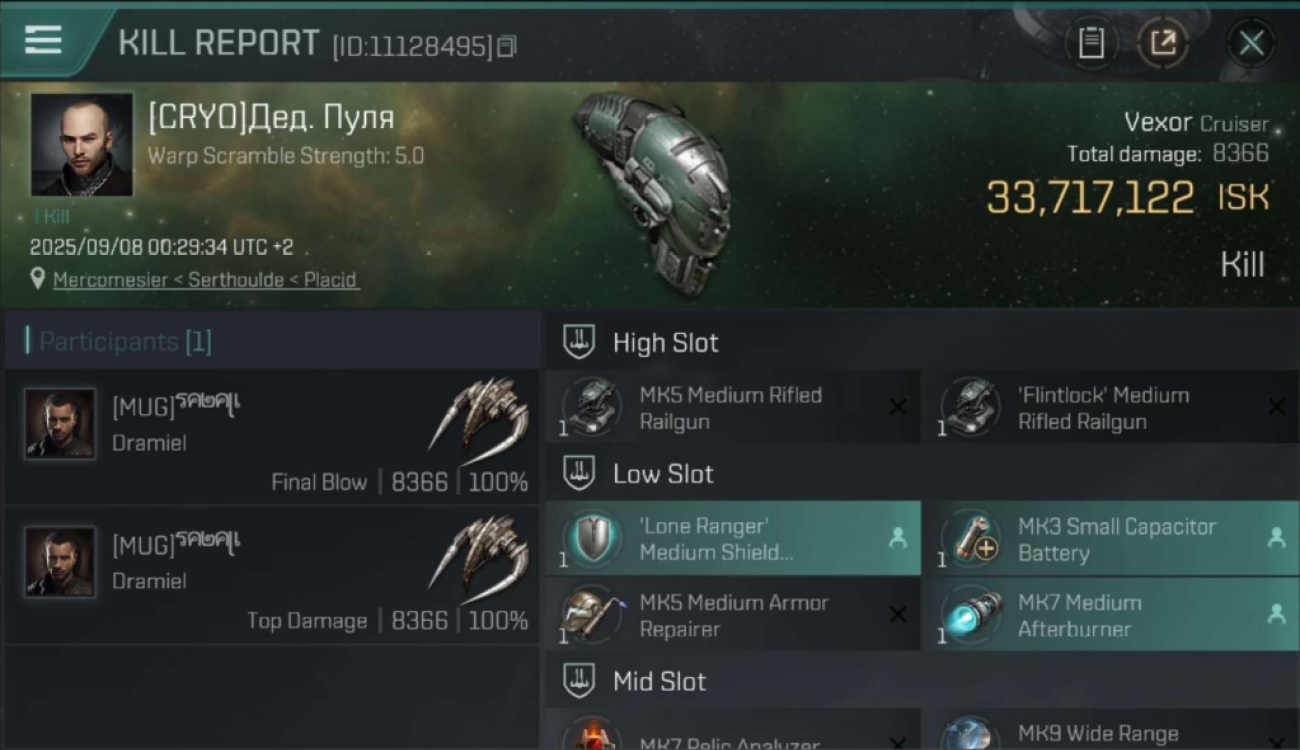View the Top Damage pilot portrait

point(60,563)
